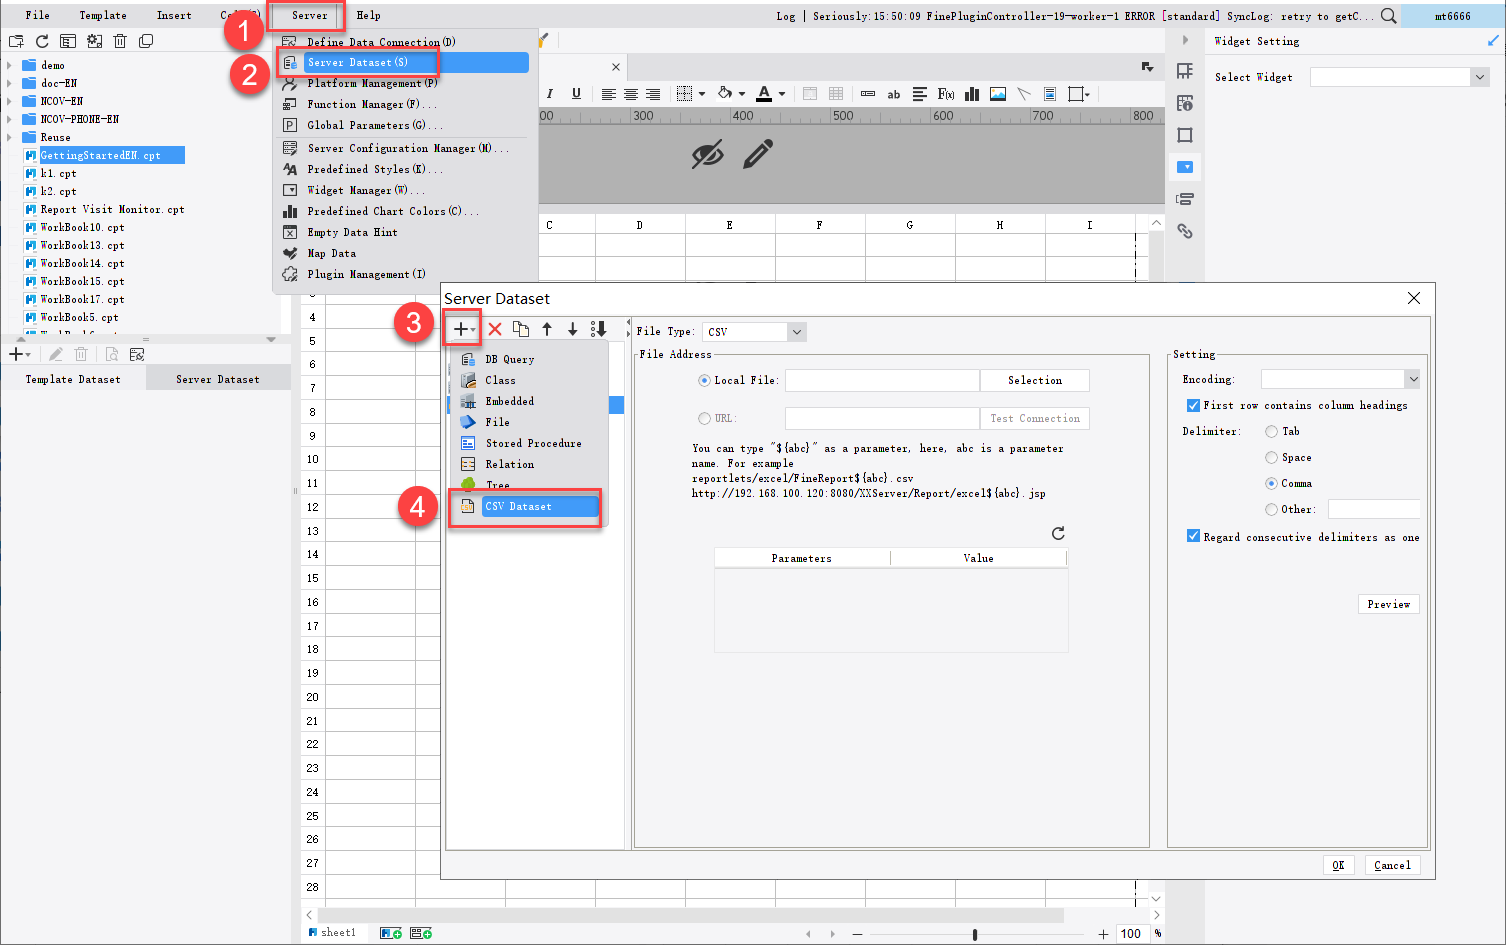1506x945 pixels.
Task: Expand the demo folder
Action: coord(10,65)
